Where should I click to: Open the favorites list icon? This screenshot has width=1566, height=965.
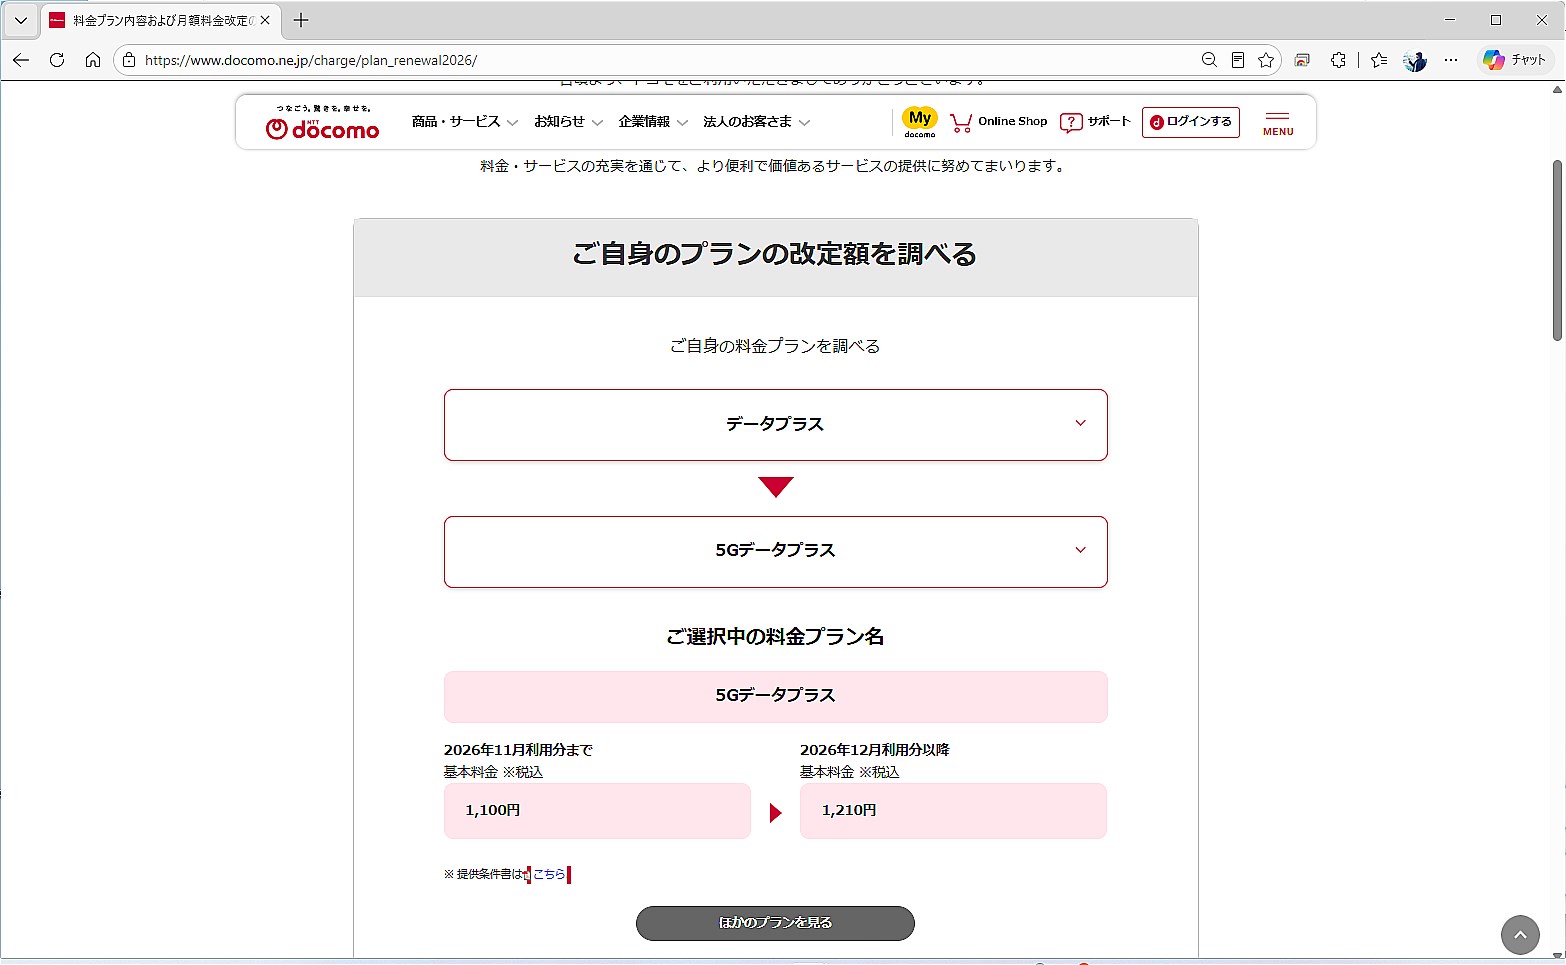(1379, 60)
